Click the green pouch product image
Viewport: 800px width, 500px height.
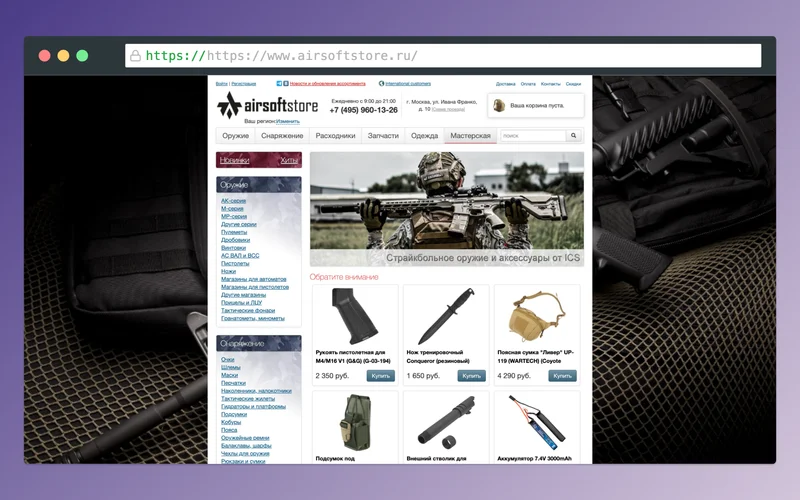click(355, 422)
